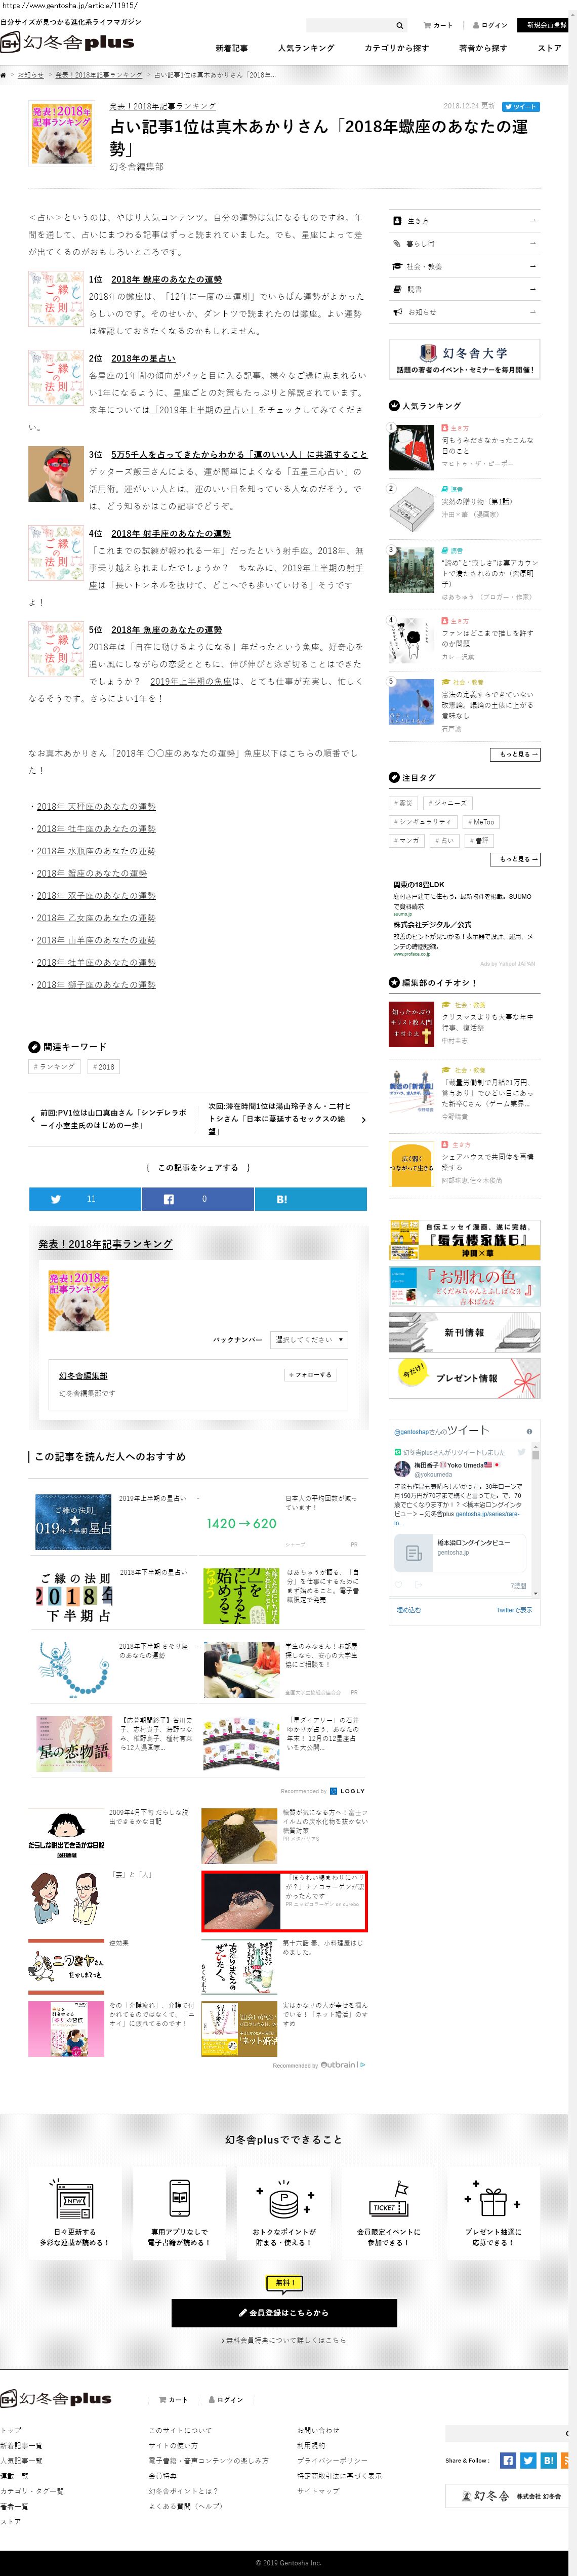
Task: Click the home icon in breadcrumb
Action: pyautogui.click(x=4, y=75)
